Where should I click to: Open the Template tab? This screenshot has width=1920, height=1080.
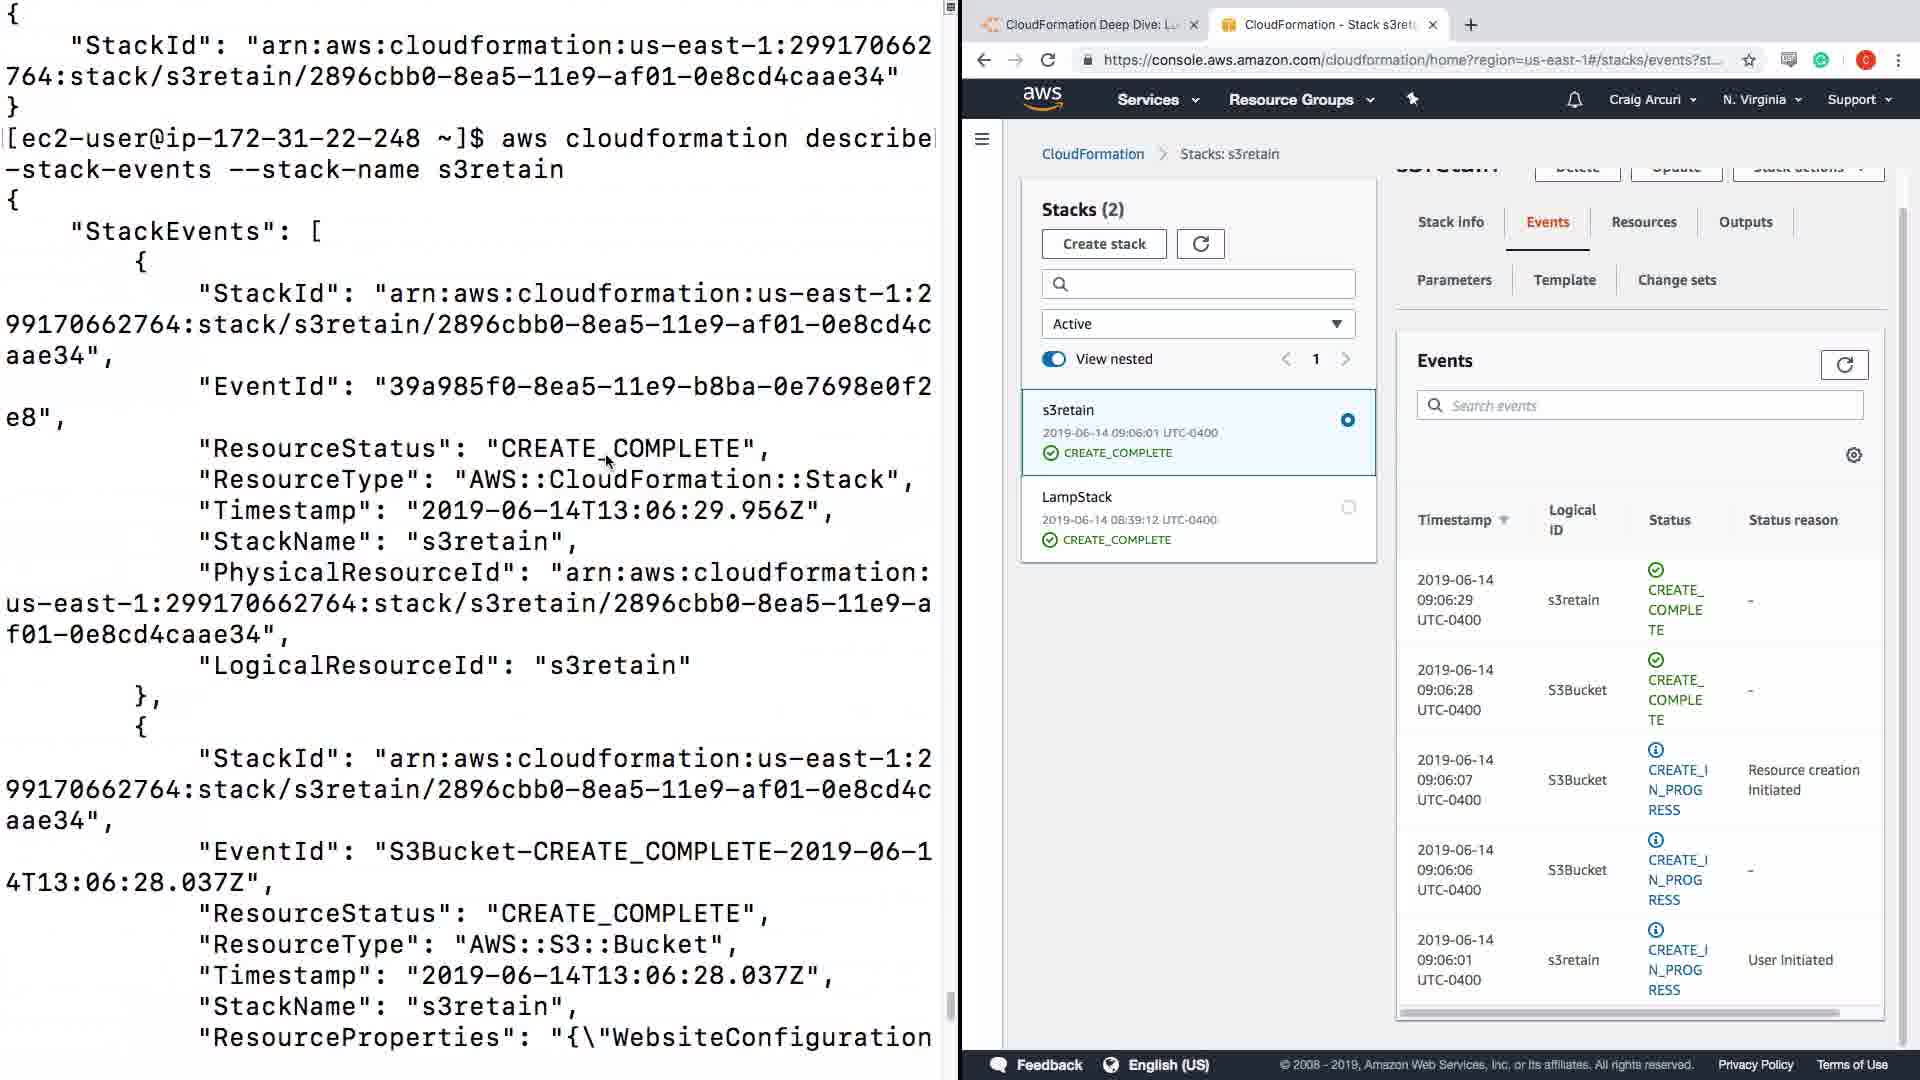point(1564,280)
